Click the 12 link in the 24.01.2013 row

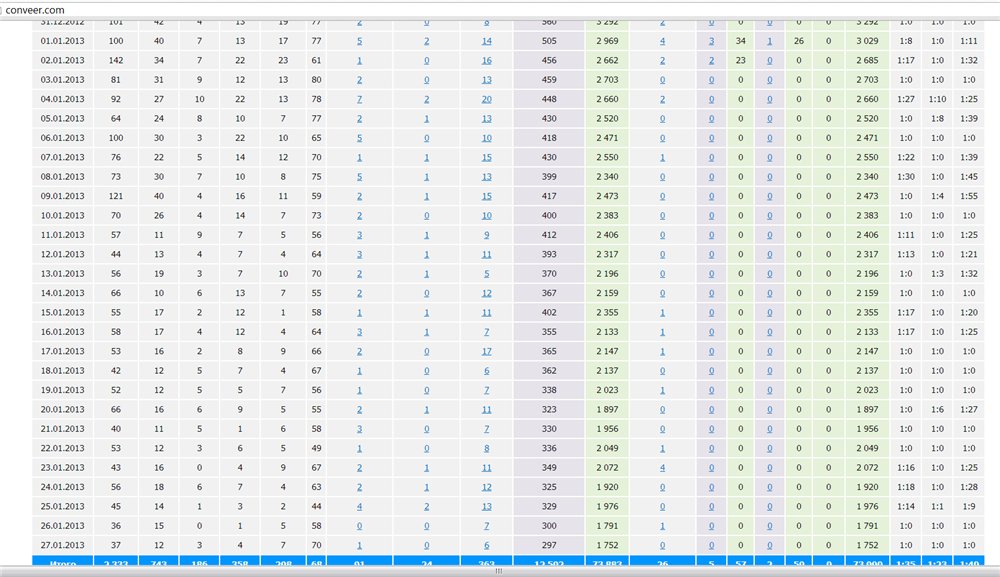[487, 487]
